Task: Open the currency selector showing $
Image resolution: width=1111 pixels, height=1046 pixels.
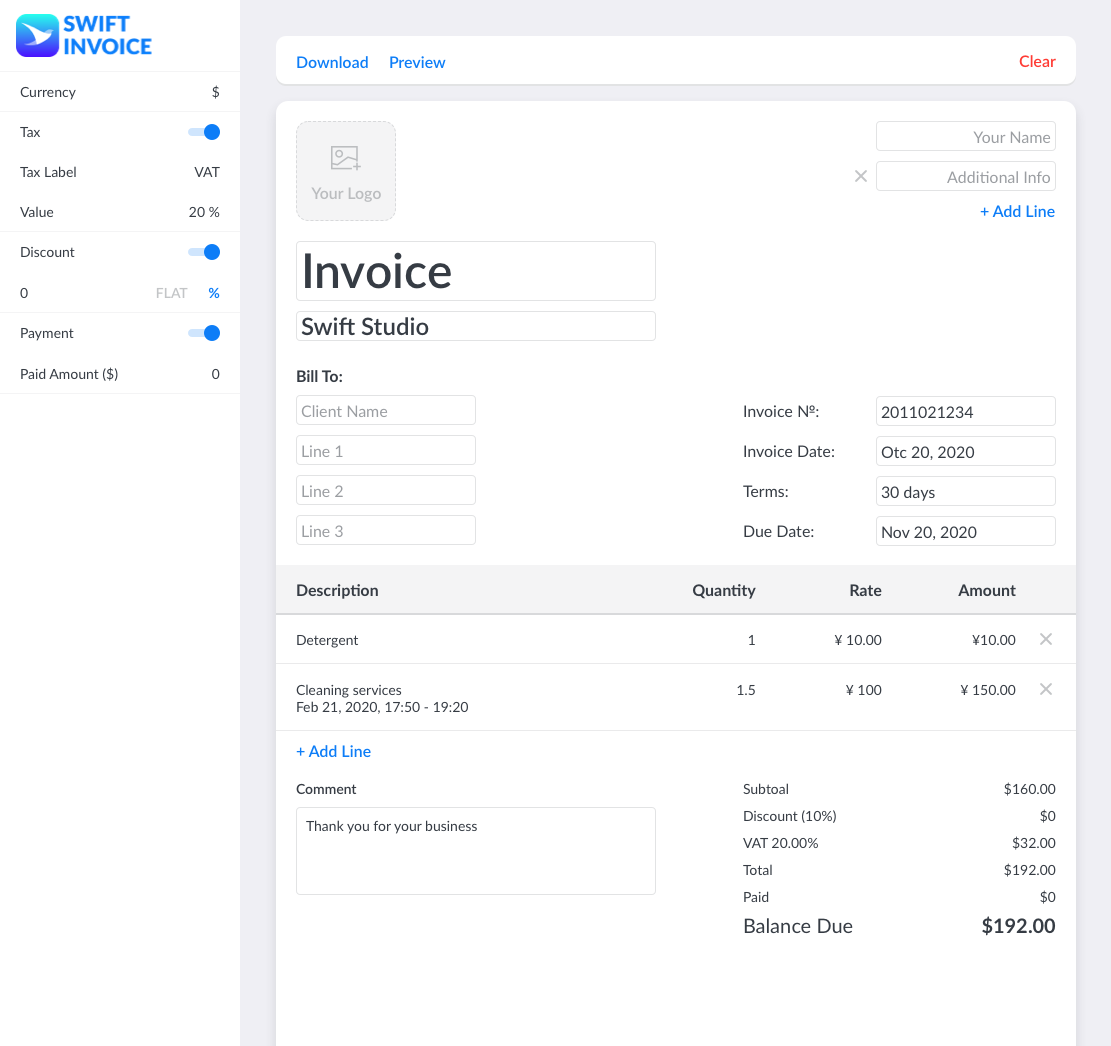Action: coord(213,91)
